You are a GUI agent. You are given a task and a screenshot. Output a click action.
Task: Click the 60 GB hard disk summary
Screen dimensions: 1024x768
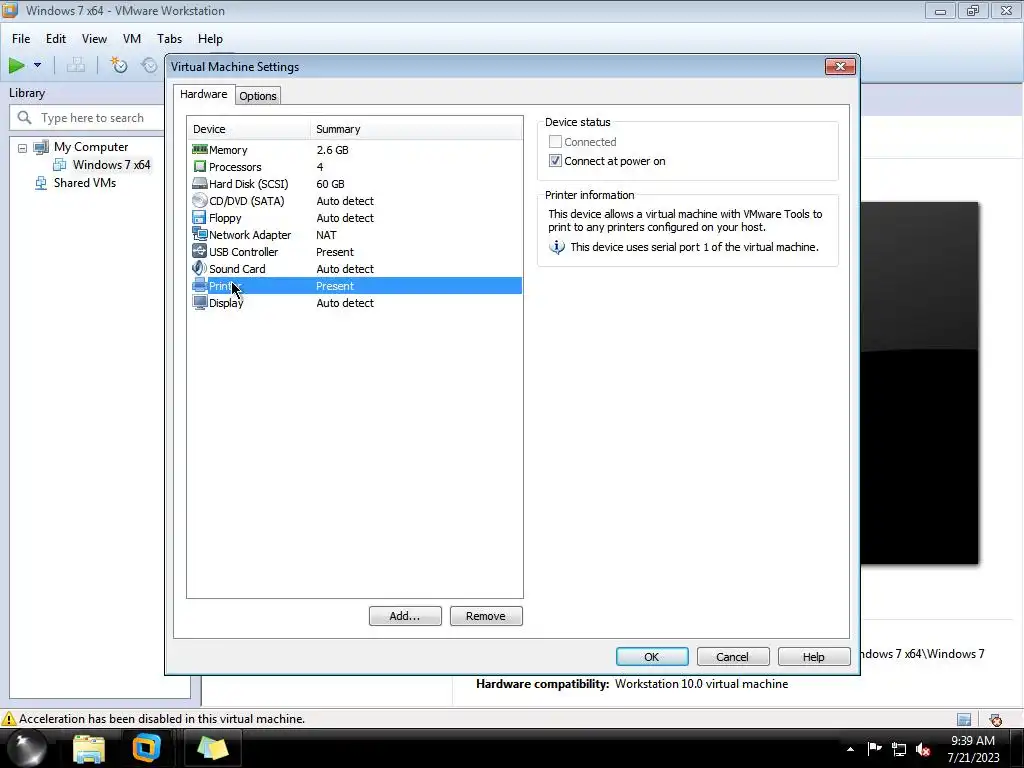click(330, 184)
